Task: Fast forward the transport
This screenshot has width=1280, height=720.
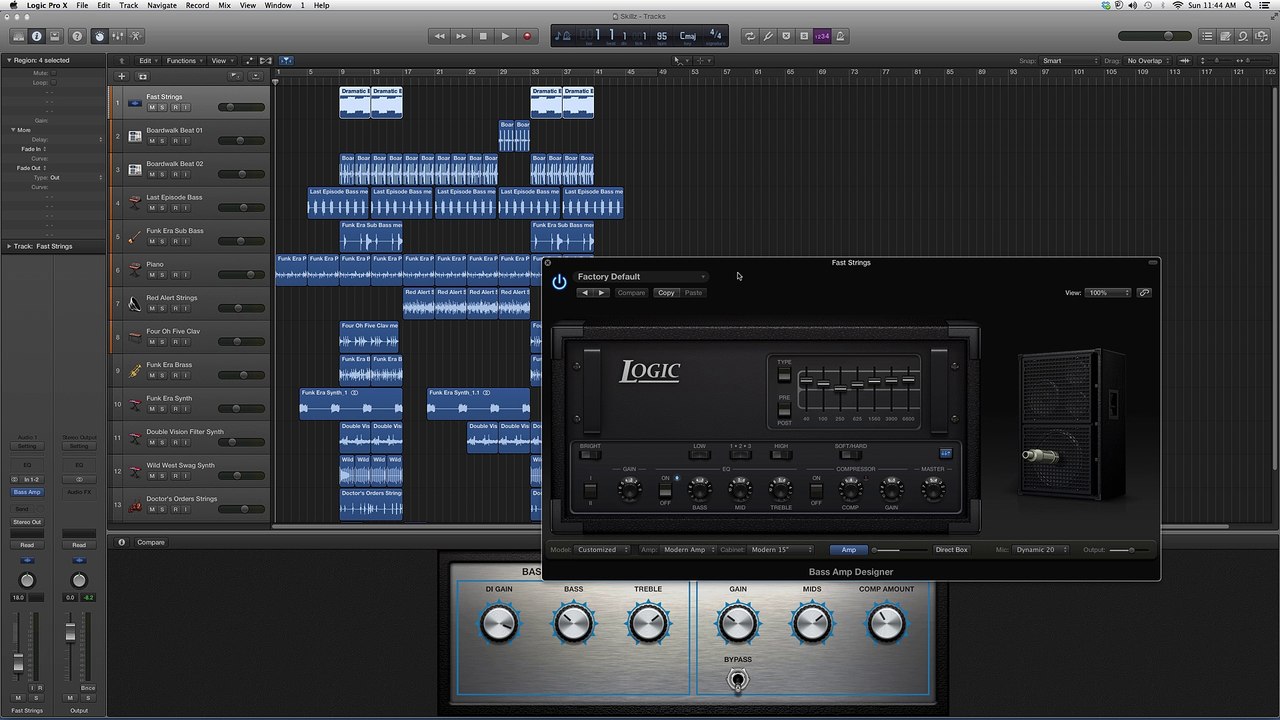Action: point(461,36)
